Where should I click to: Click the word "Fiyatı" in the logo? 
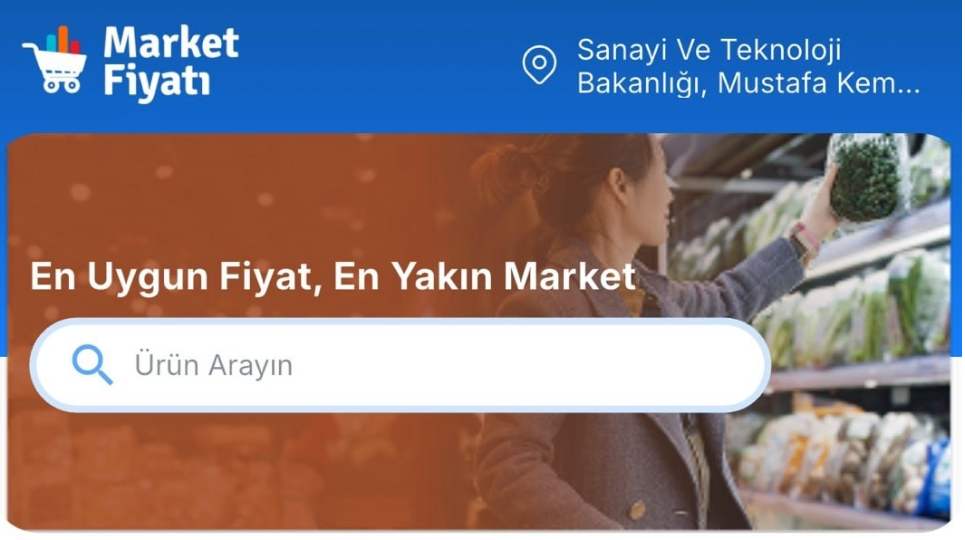pos(156,83)
